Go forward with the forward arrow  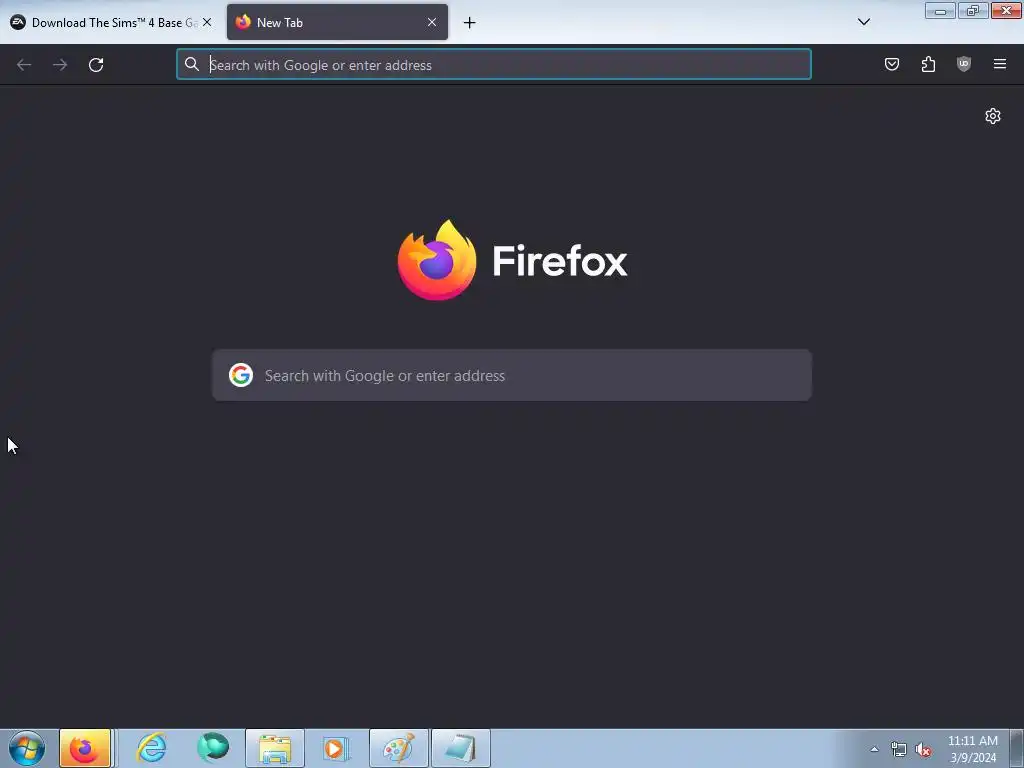(x=60, y=65)
